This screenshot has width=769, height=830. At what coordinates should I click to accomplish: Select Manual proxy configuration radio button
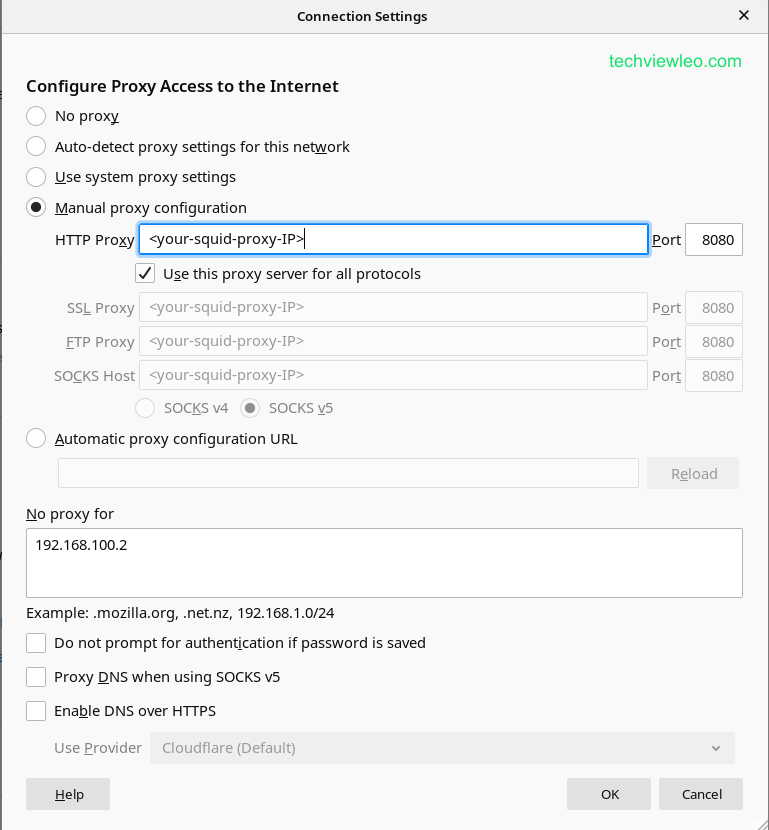click(x=36, y=208)
